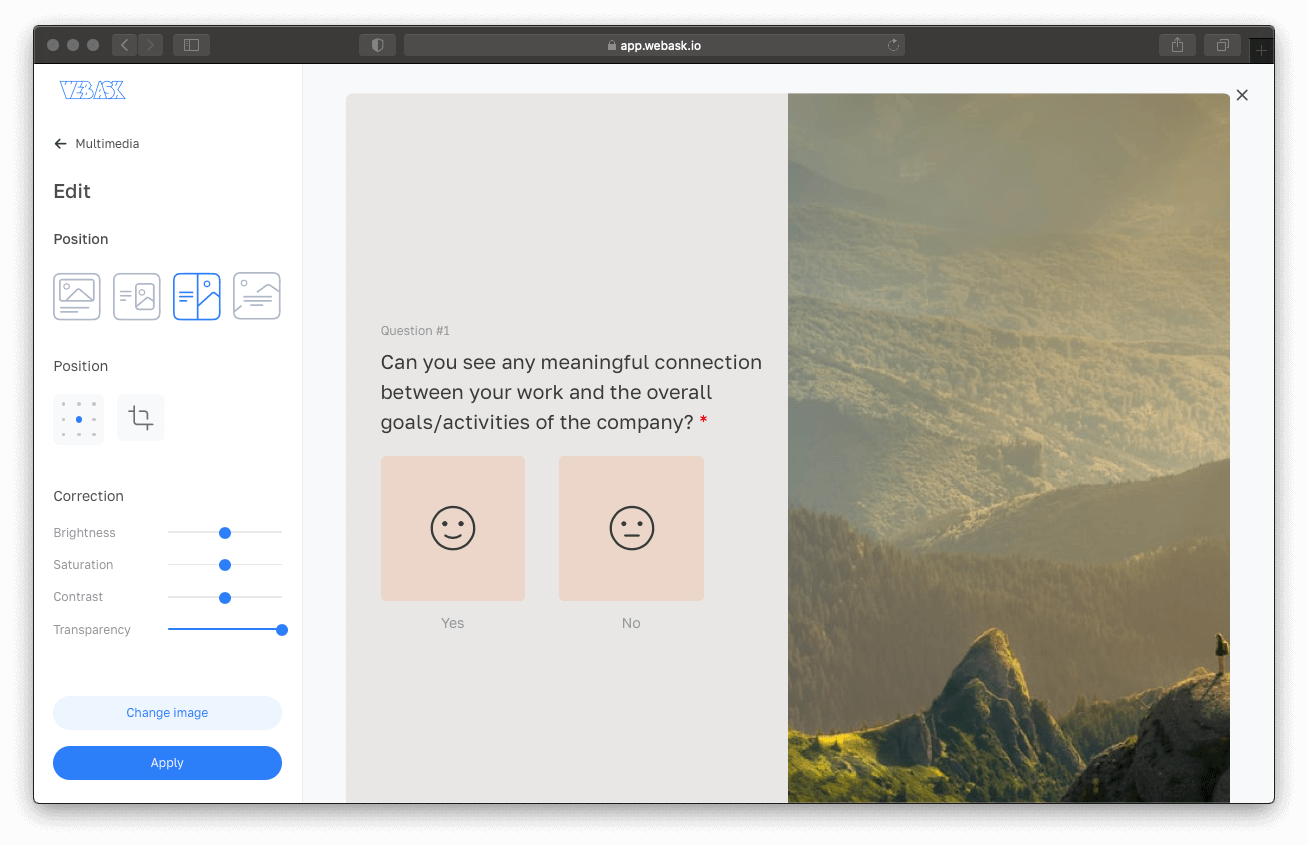Adjust the Transparency slider handle
This screenshot has height=845, width=1308.
click(282, 630)
